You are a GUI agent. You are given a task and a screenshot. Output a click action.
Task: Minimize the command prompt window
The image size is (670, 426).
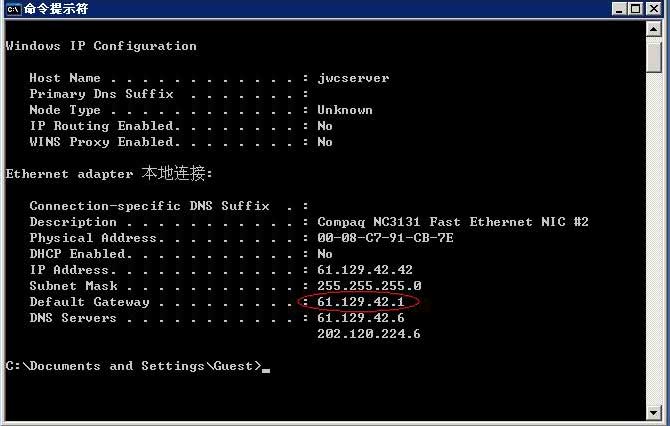(x=621, y=9)
